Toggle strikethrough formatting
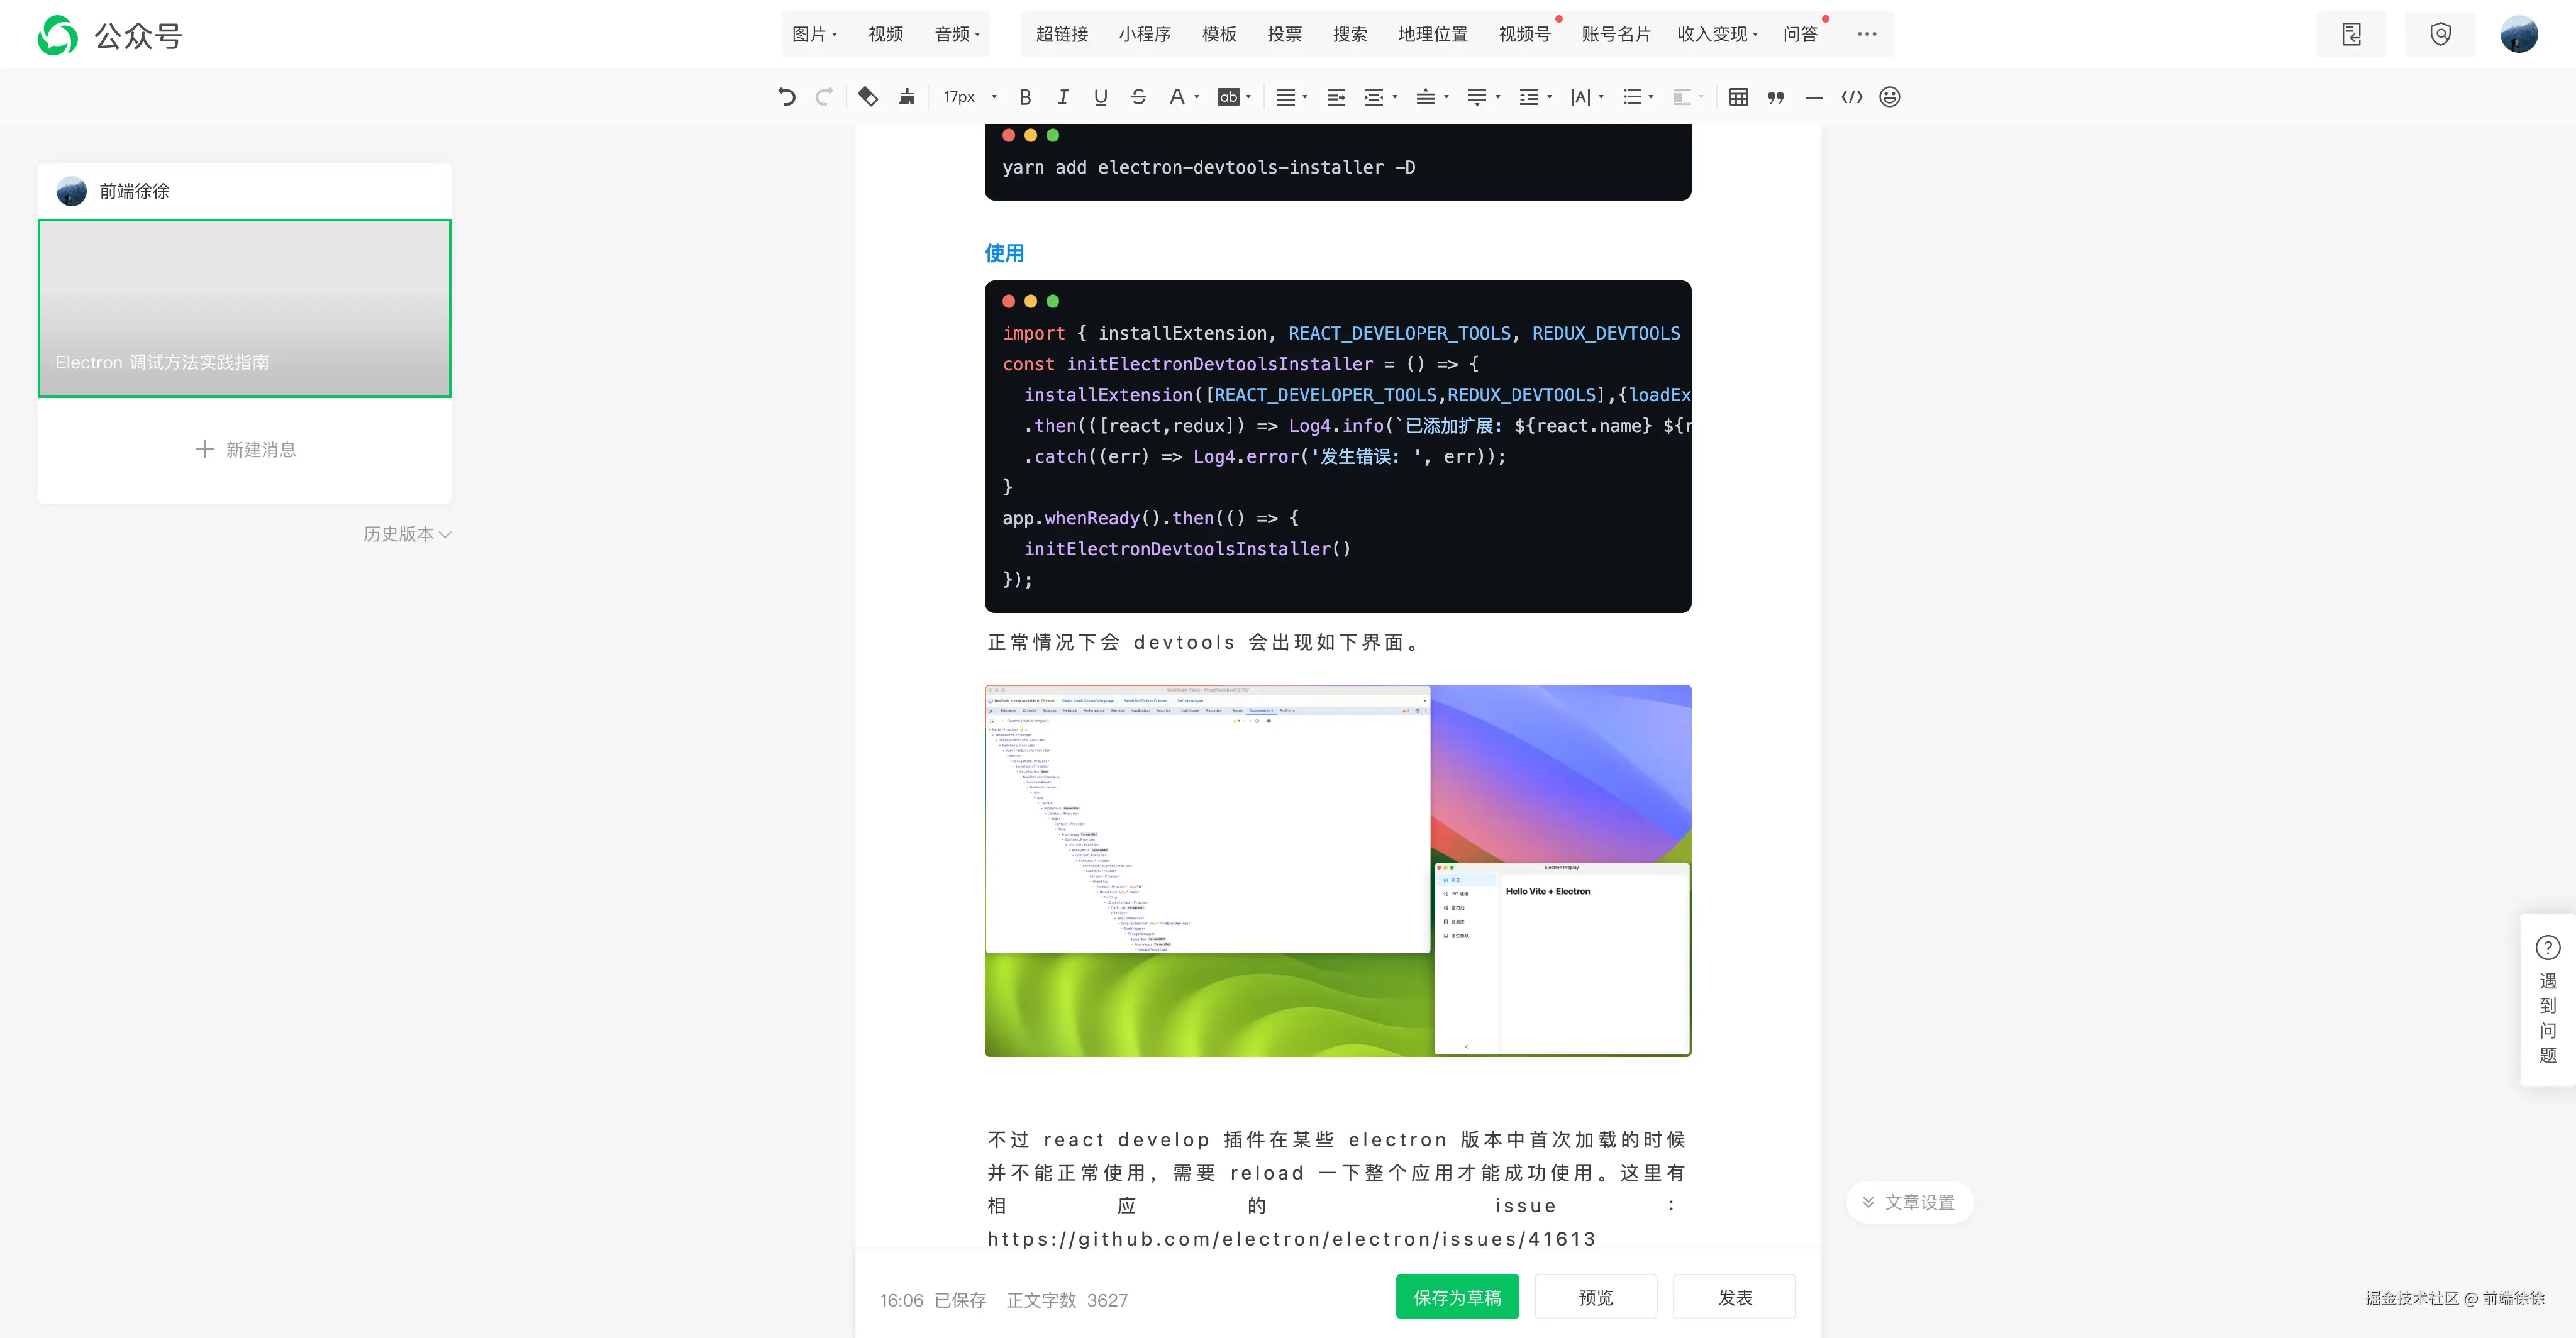This screenshot has height=1338, width=2576. (x=1138, y=97)
